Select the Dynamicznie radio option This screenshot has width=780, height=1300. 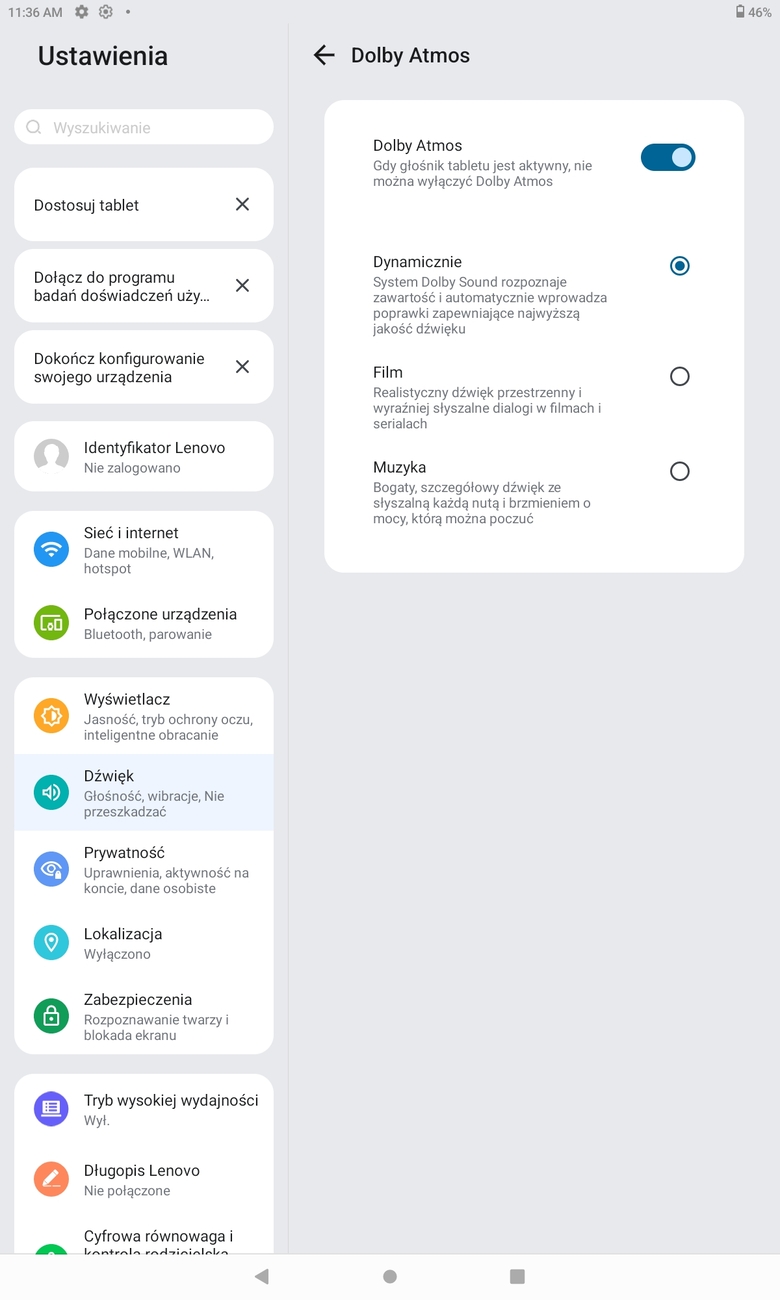[x=680, y=266]
